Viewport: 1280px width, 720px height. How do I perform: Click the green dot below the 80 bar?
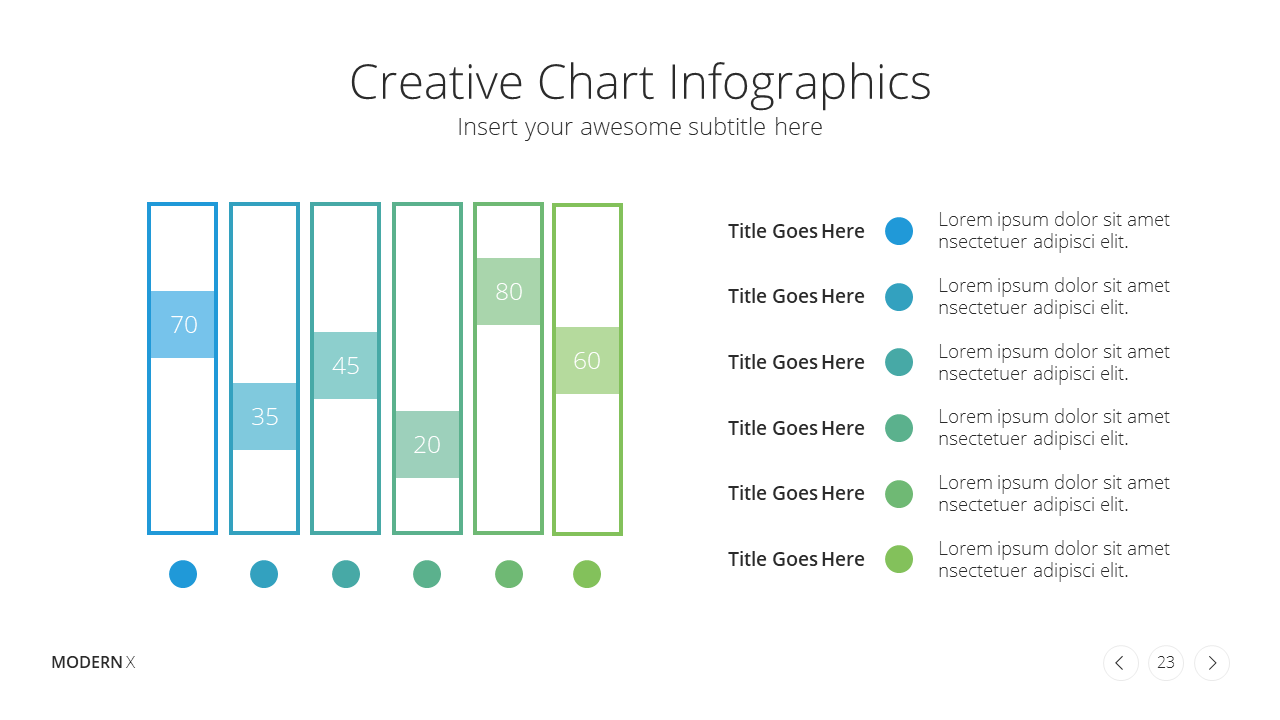(509, 574)
